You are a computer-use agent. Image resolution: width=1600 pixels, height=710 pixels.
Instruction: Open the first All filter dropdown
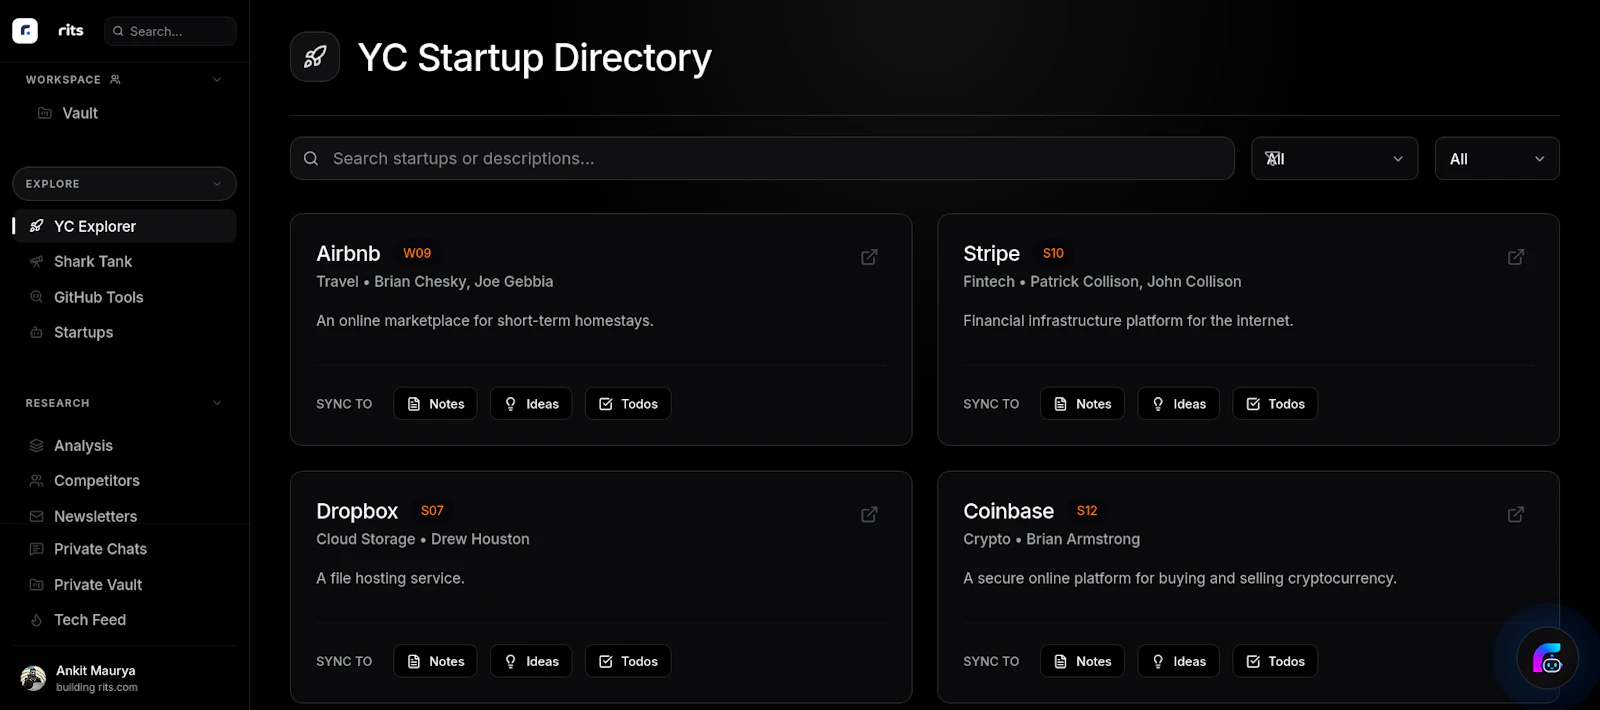1334,158
